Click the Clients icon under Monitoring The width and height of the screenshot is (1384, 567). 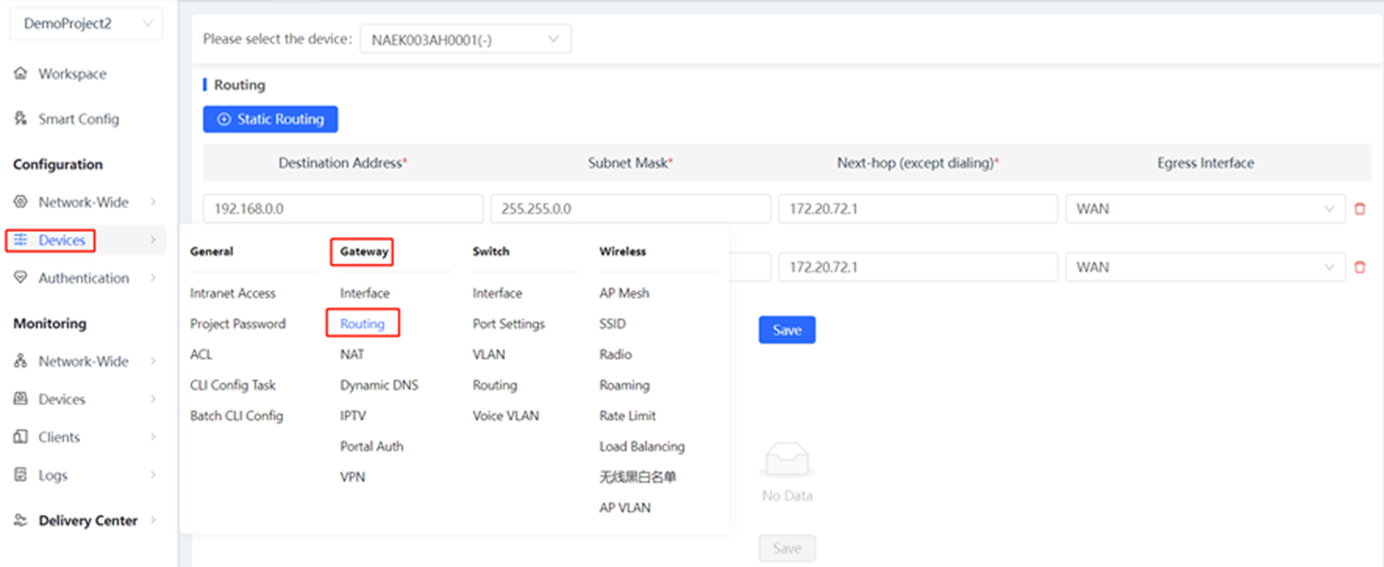pyautogui.click(x=20, y=437)
